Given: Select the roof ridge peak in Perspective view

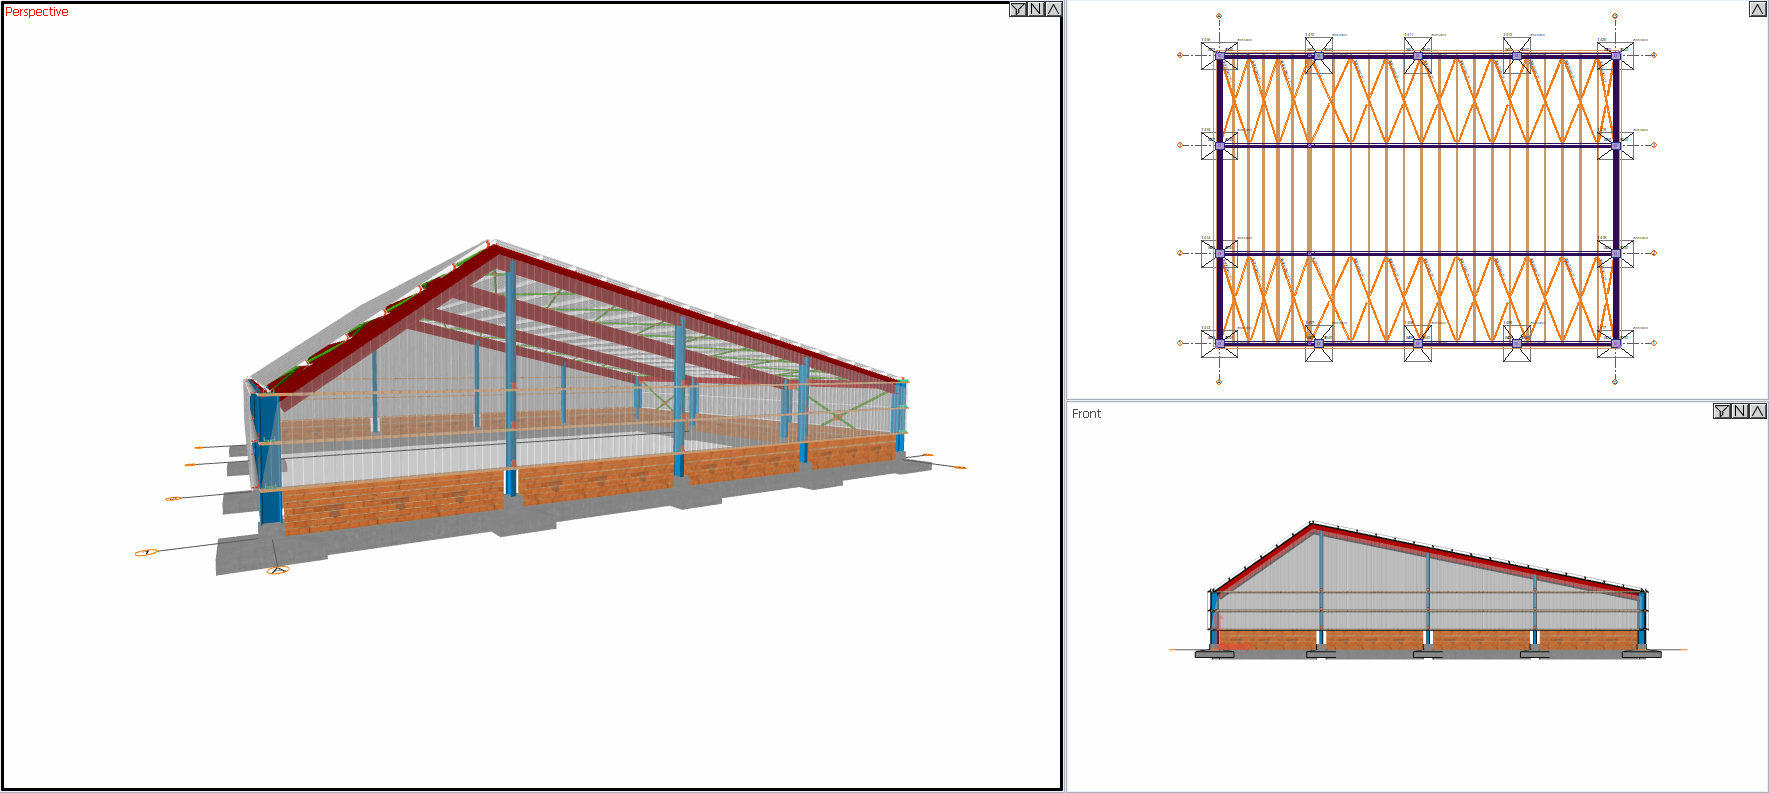Looking at the screenshot, I should (492, 243).
